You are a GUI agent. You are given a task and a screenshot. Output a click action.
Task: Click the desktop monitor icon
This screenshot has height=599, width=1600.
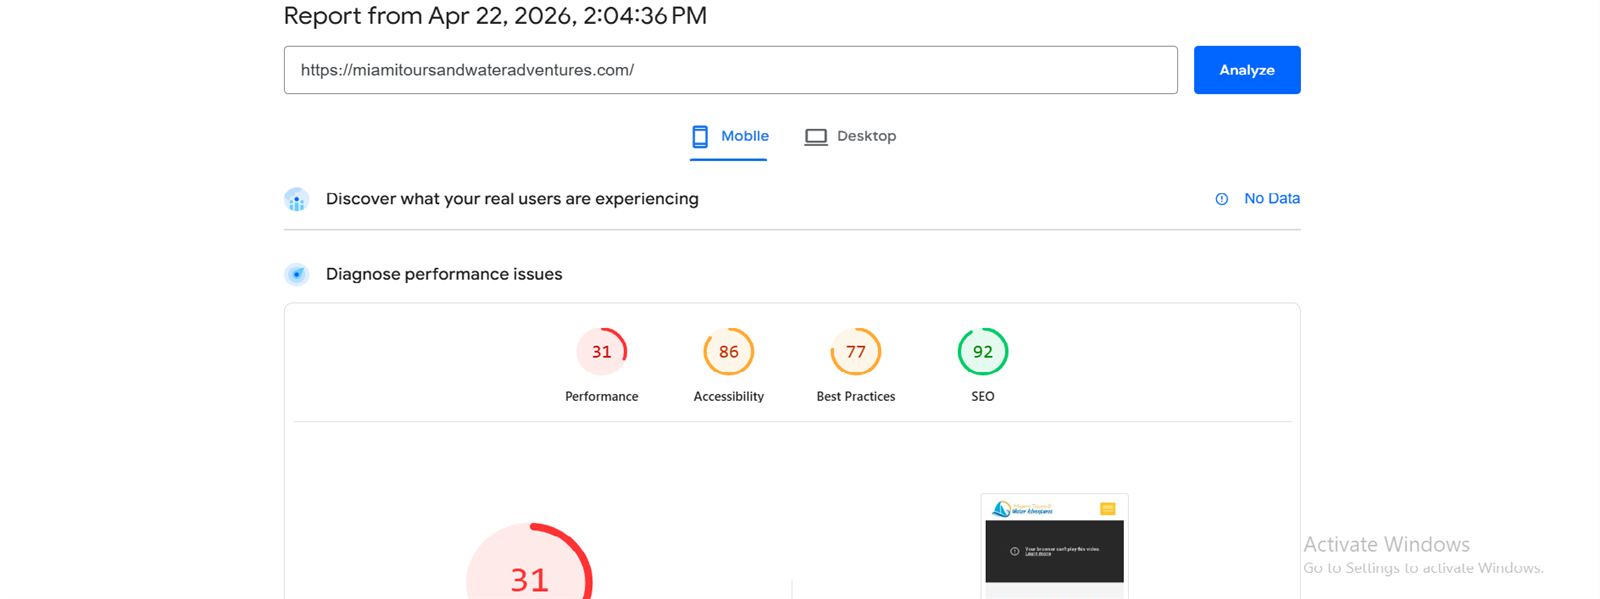pyautogui.click(x=816, y=137)
